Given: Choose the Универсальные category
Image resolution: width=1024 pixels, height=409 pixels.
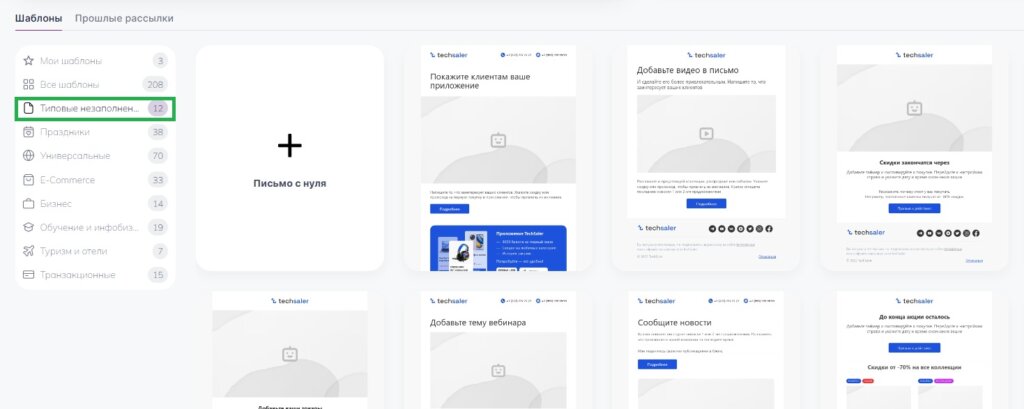Looking at the screenshot, I should pyautogui.click(x=95, y=155).
